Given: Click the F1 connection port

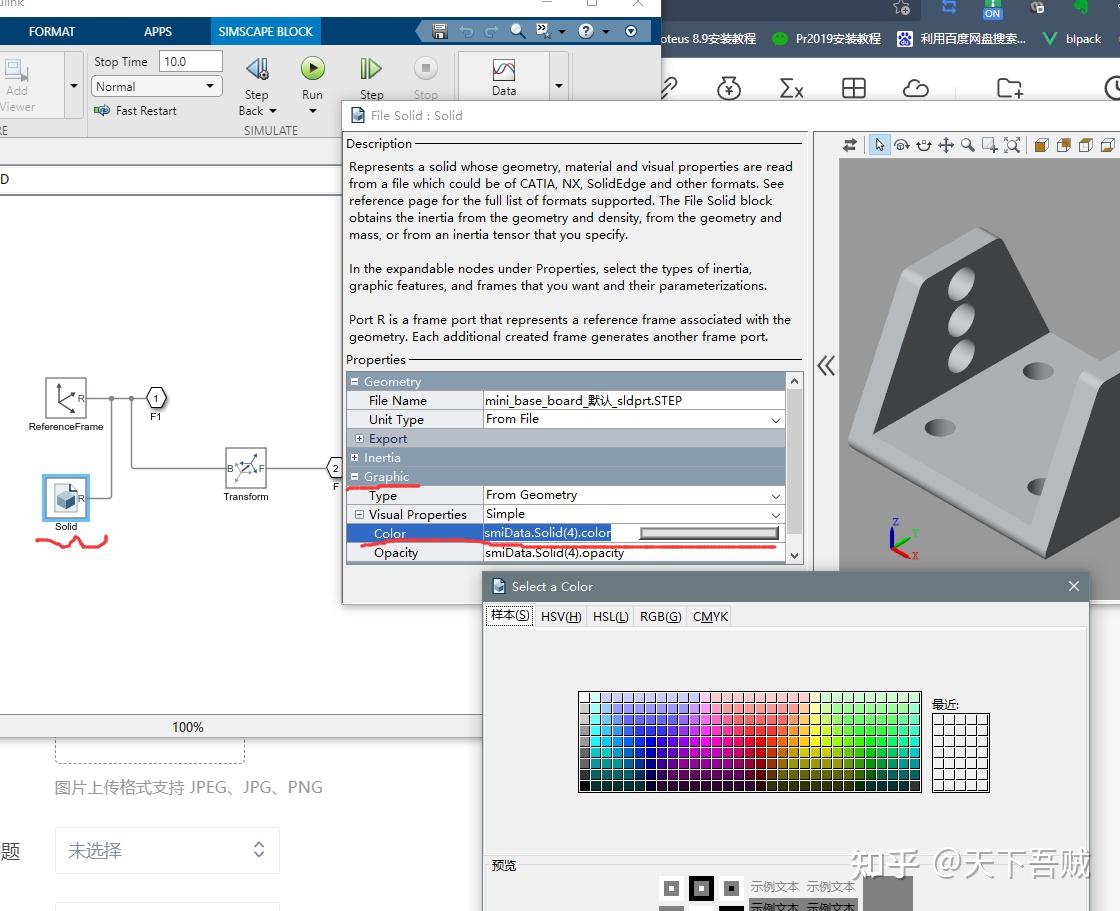Looking at the screenshot, I should point(156,398).
